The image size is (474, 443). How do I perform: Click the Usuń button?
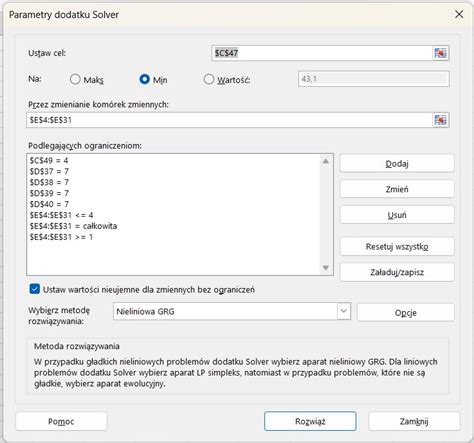tap(397, 215)
